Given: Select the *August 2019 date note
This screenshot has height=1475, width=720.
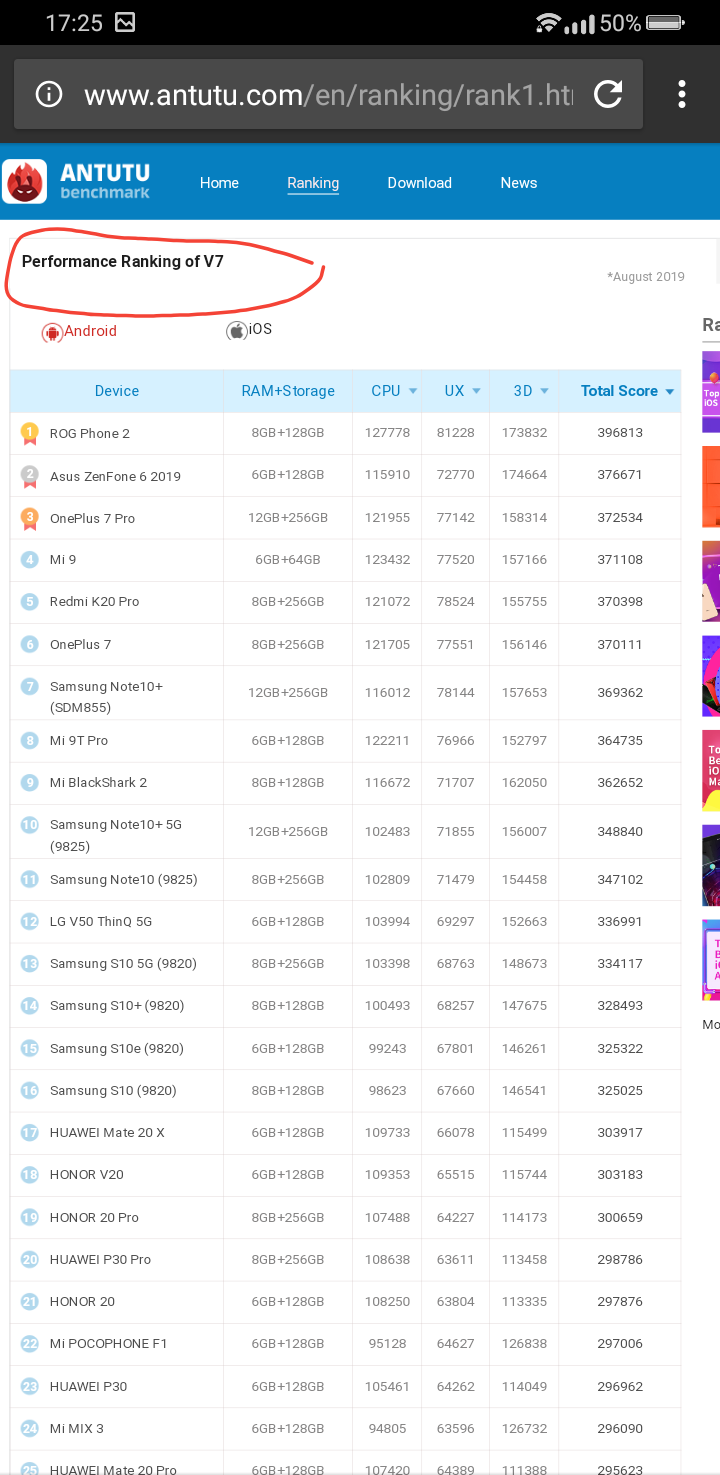Looking at the screenshot, I should click(646, 277).
